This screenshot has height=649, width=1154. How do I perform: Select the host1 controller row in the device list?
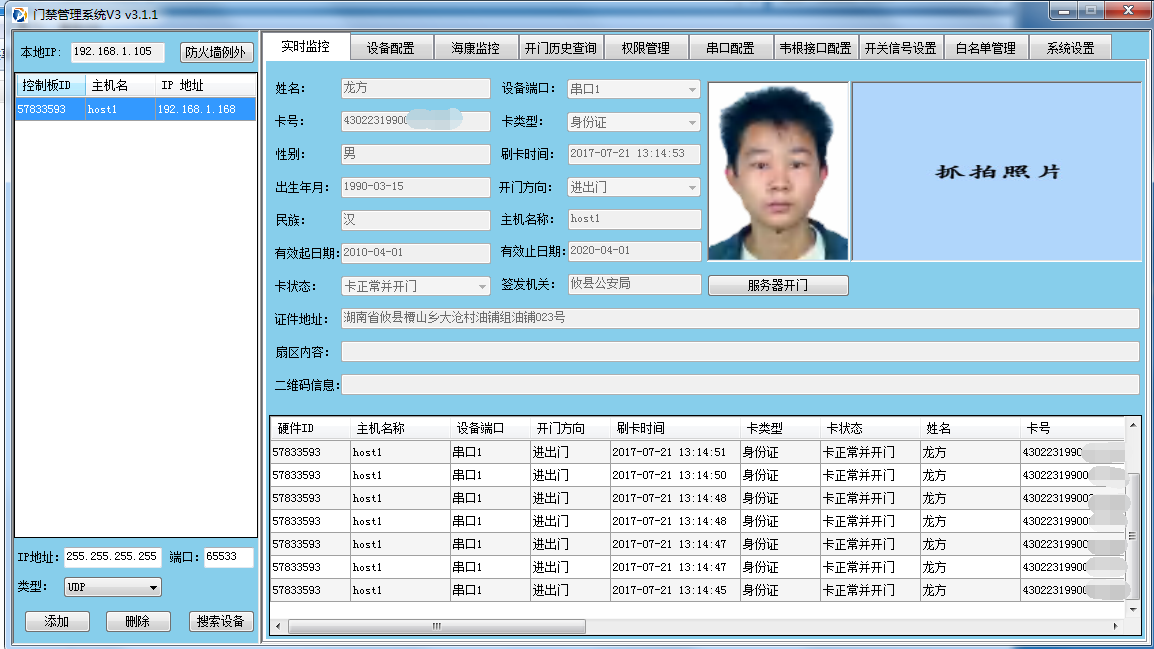click(x=135, y=110)
